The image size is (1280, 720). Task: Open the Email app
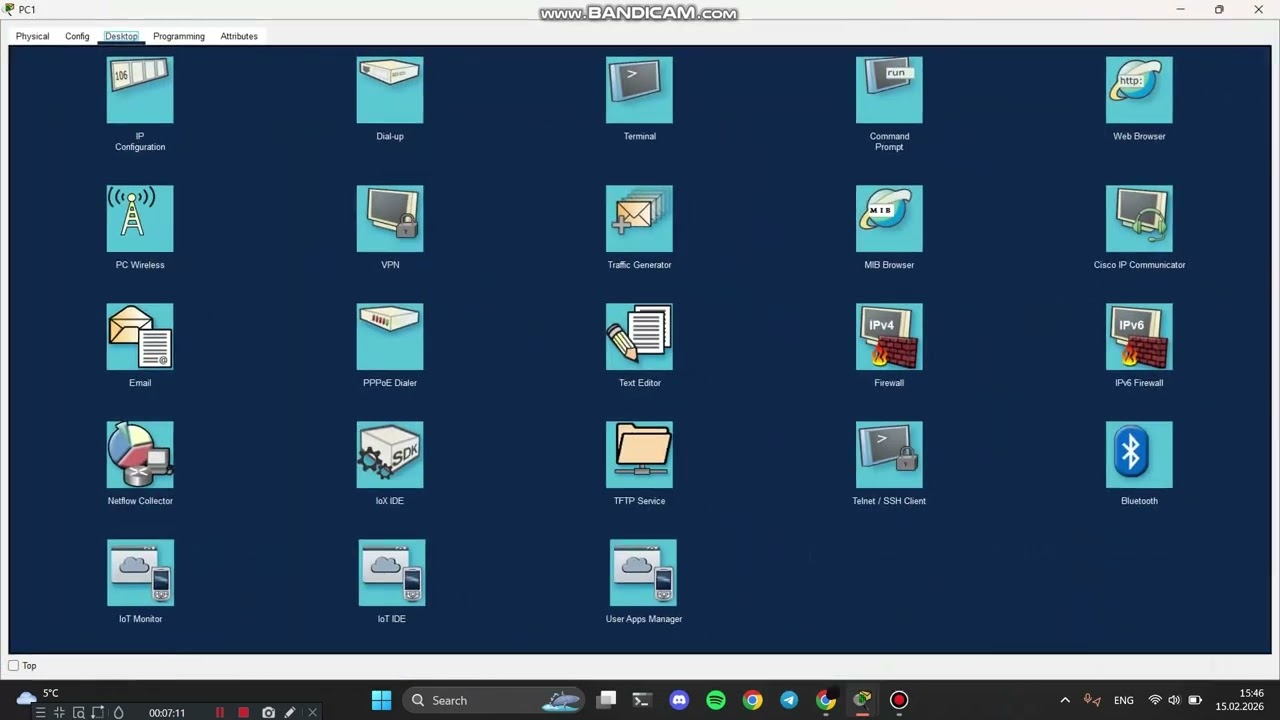pyautogui.click(x=140, y=336)
